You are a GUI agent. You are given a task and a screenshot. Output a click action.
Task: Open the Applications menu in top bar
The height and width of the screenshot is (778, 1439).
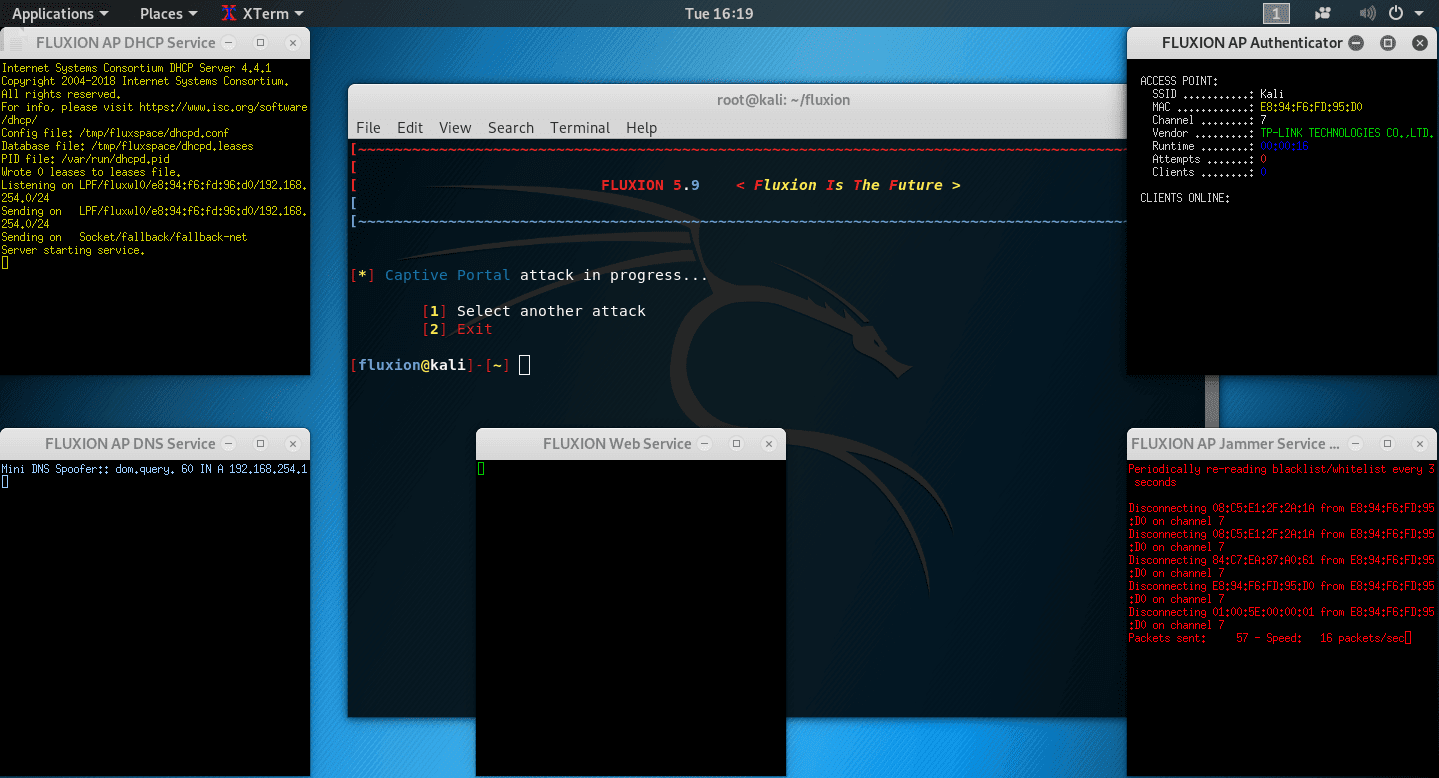coord(60,13)
